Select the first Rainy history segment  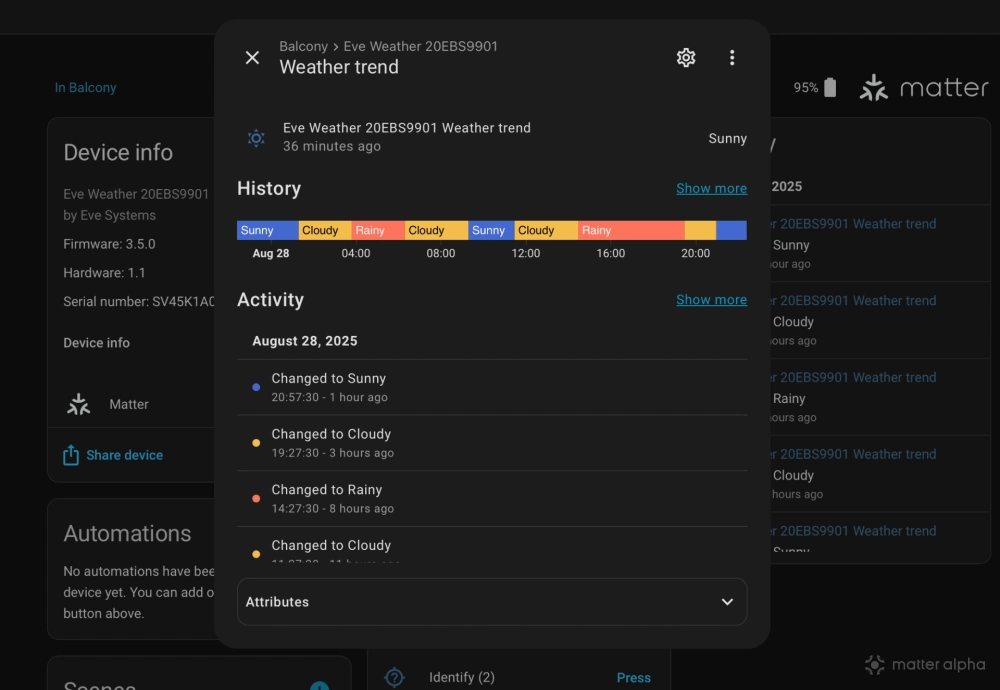tap(377, 230)
